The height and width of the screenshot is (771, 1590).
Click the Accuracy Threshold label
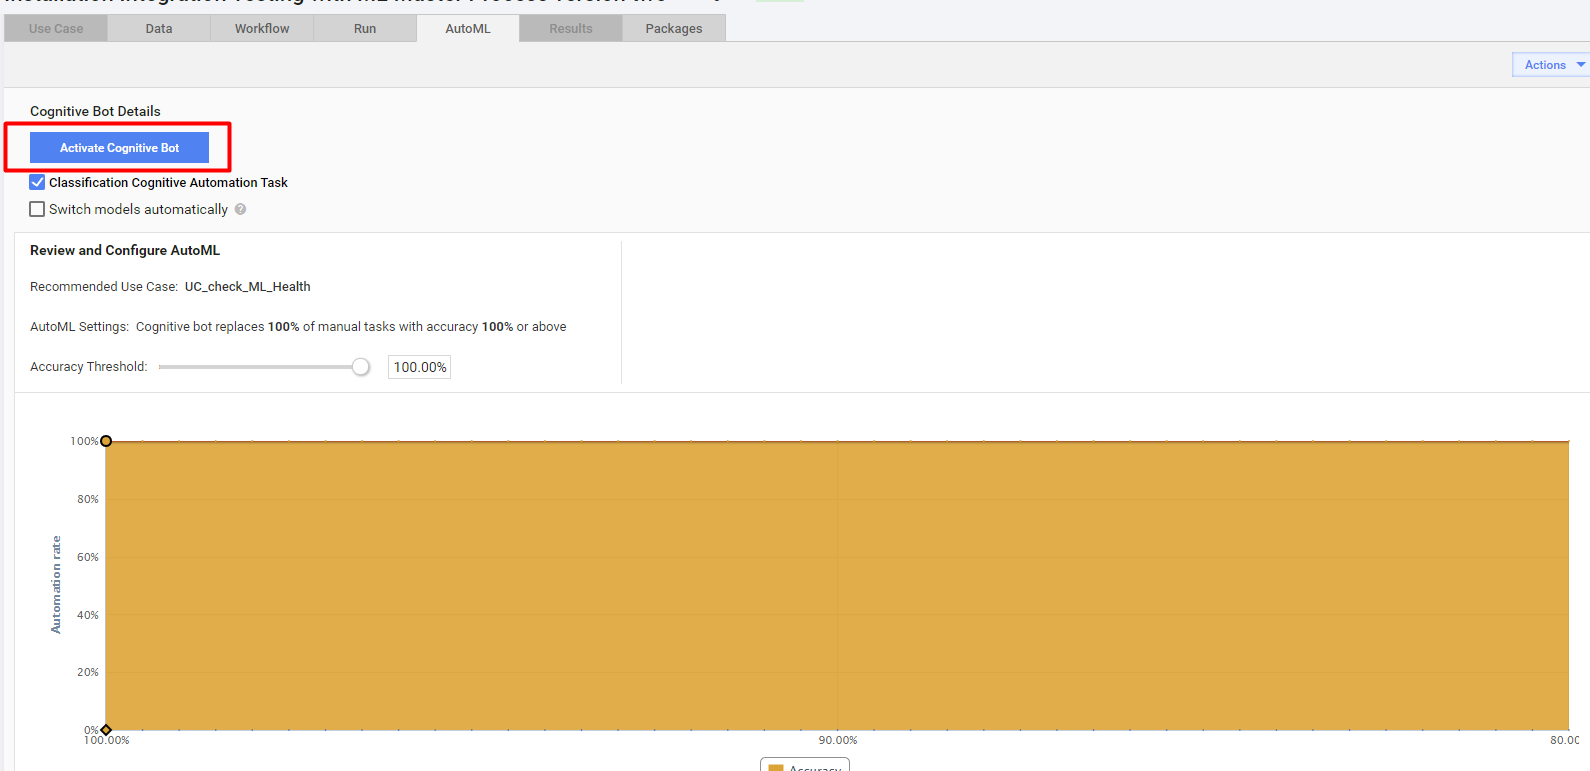tap(89, 367)
